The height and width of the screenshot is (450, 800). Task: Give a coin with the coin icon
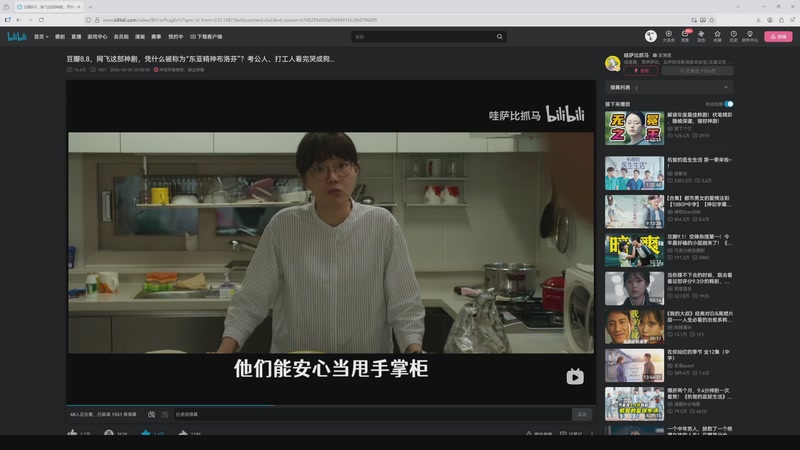pyautogui.click(x=109, y=433)
